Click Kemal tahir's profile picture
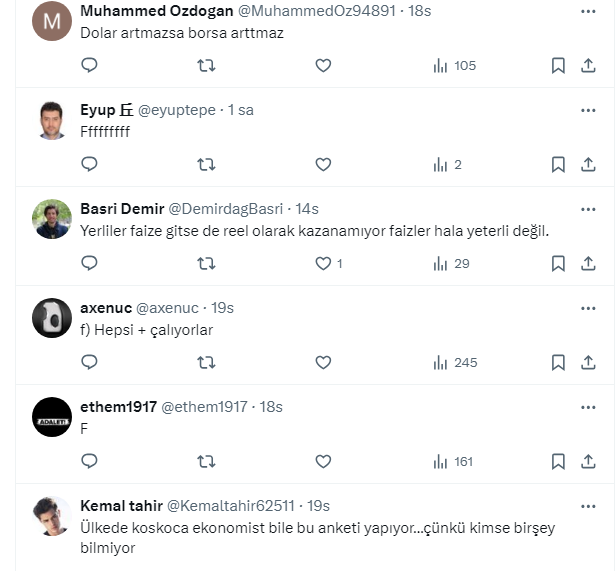 point(52,516)
